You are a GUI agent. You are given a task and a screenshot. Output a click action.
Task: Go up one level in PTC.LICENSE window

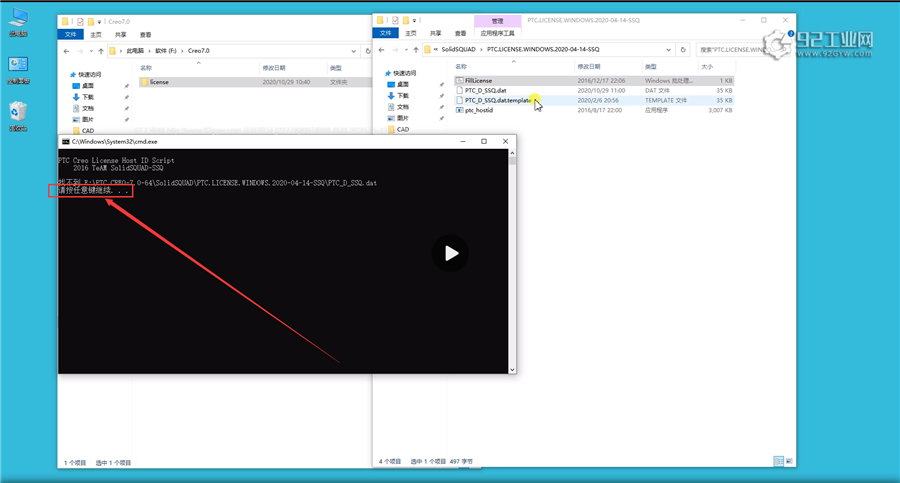click(416, 50)
